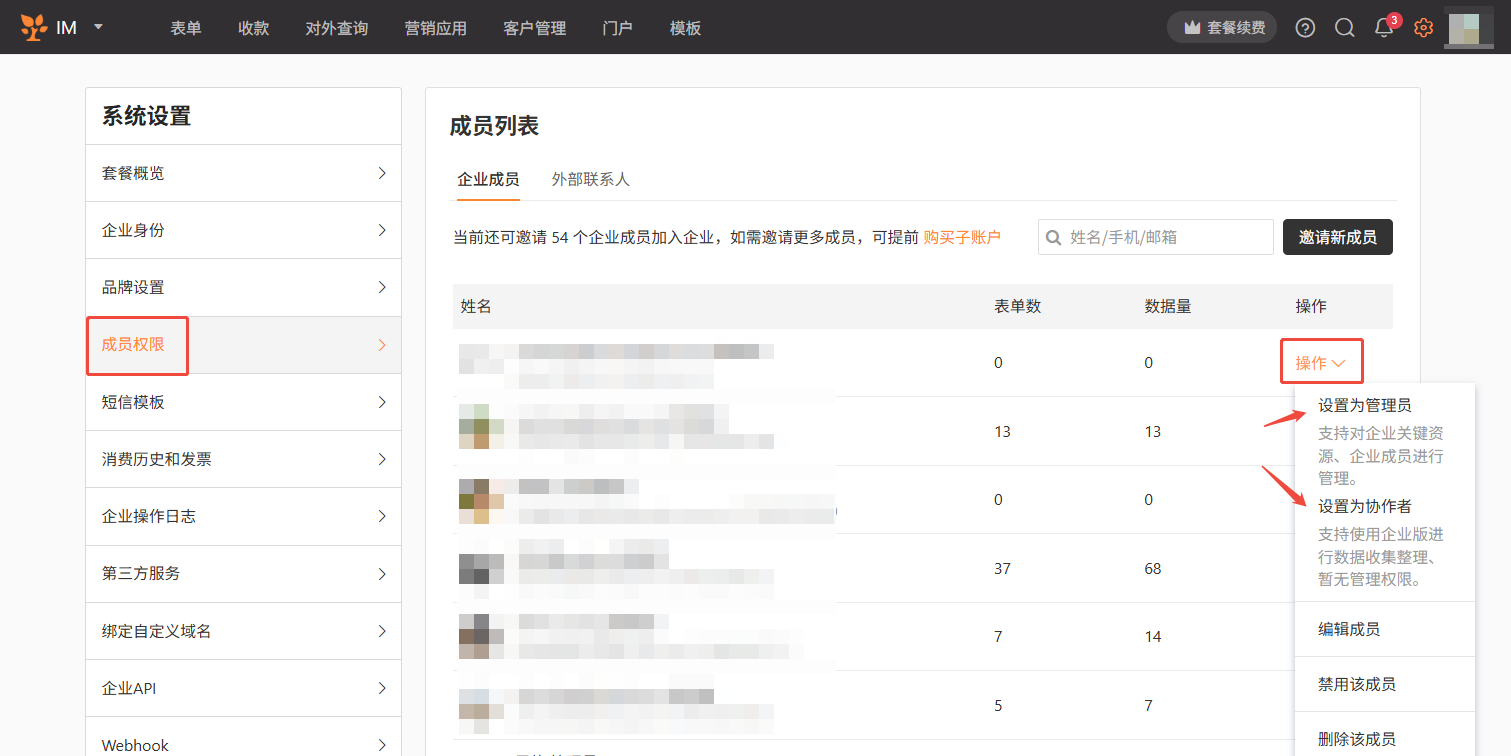
Task: Click the orange settings gear icon
Action: [x=1424, y=28]
